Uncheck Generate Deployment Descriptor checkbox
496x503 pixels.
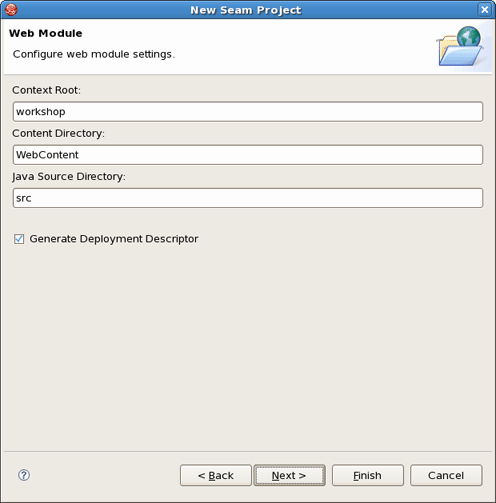19,239
